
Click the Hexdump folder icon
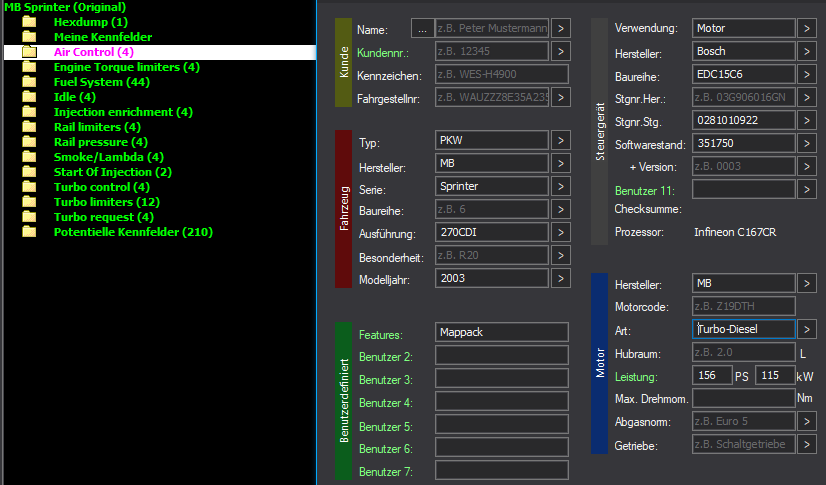(29, 22)
